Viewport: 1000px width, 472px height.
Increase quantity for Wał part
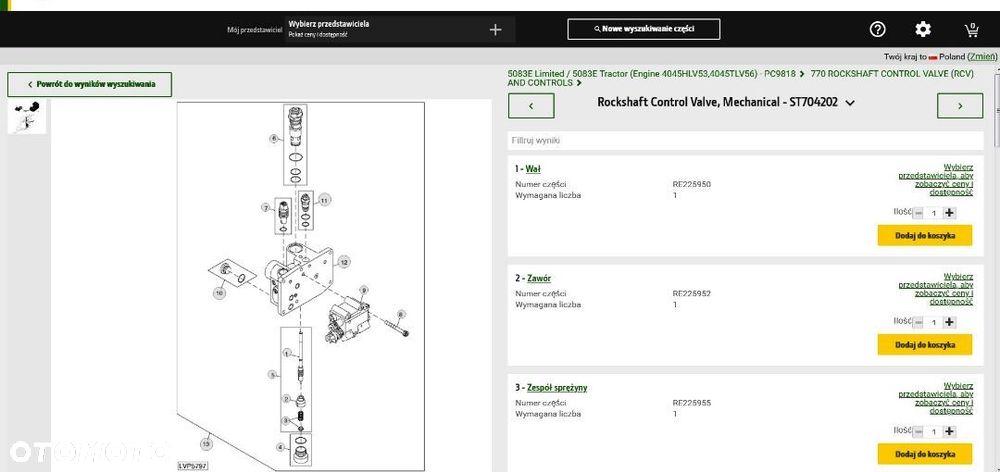tap(950, 213)
